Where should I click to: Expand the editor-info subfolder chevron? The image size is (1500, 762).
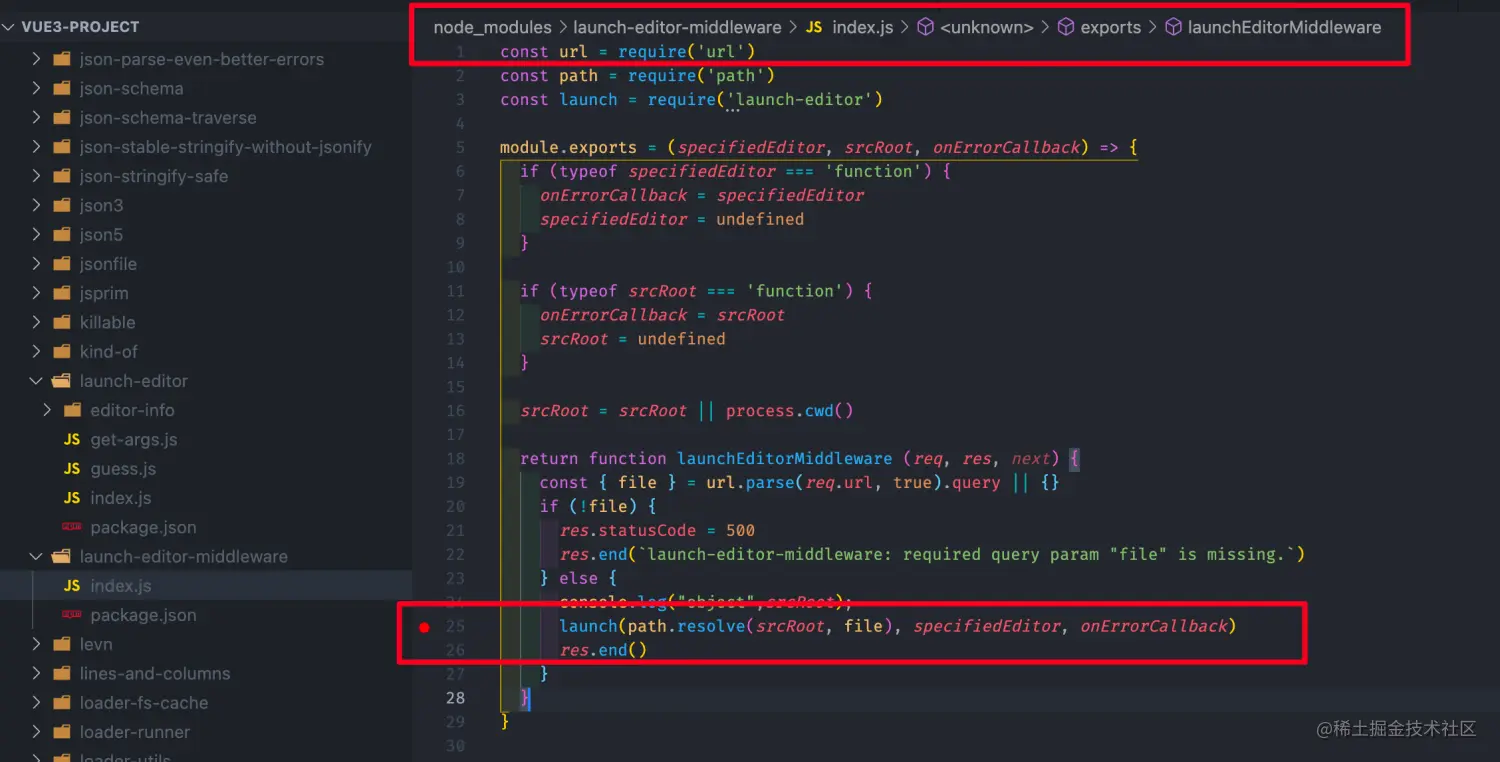click(47, 410)
